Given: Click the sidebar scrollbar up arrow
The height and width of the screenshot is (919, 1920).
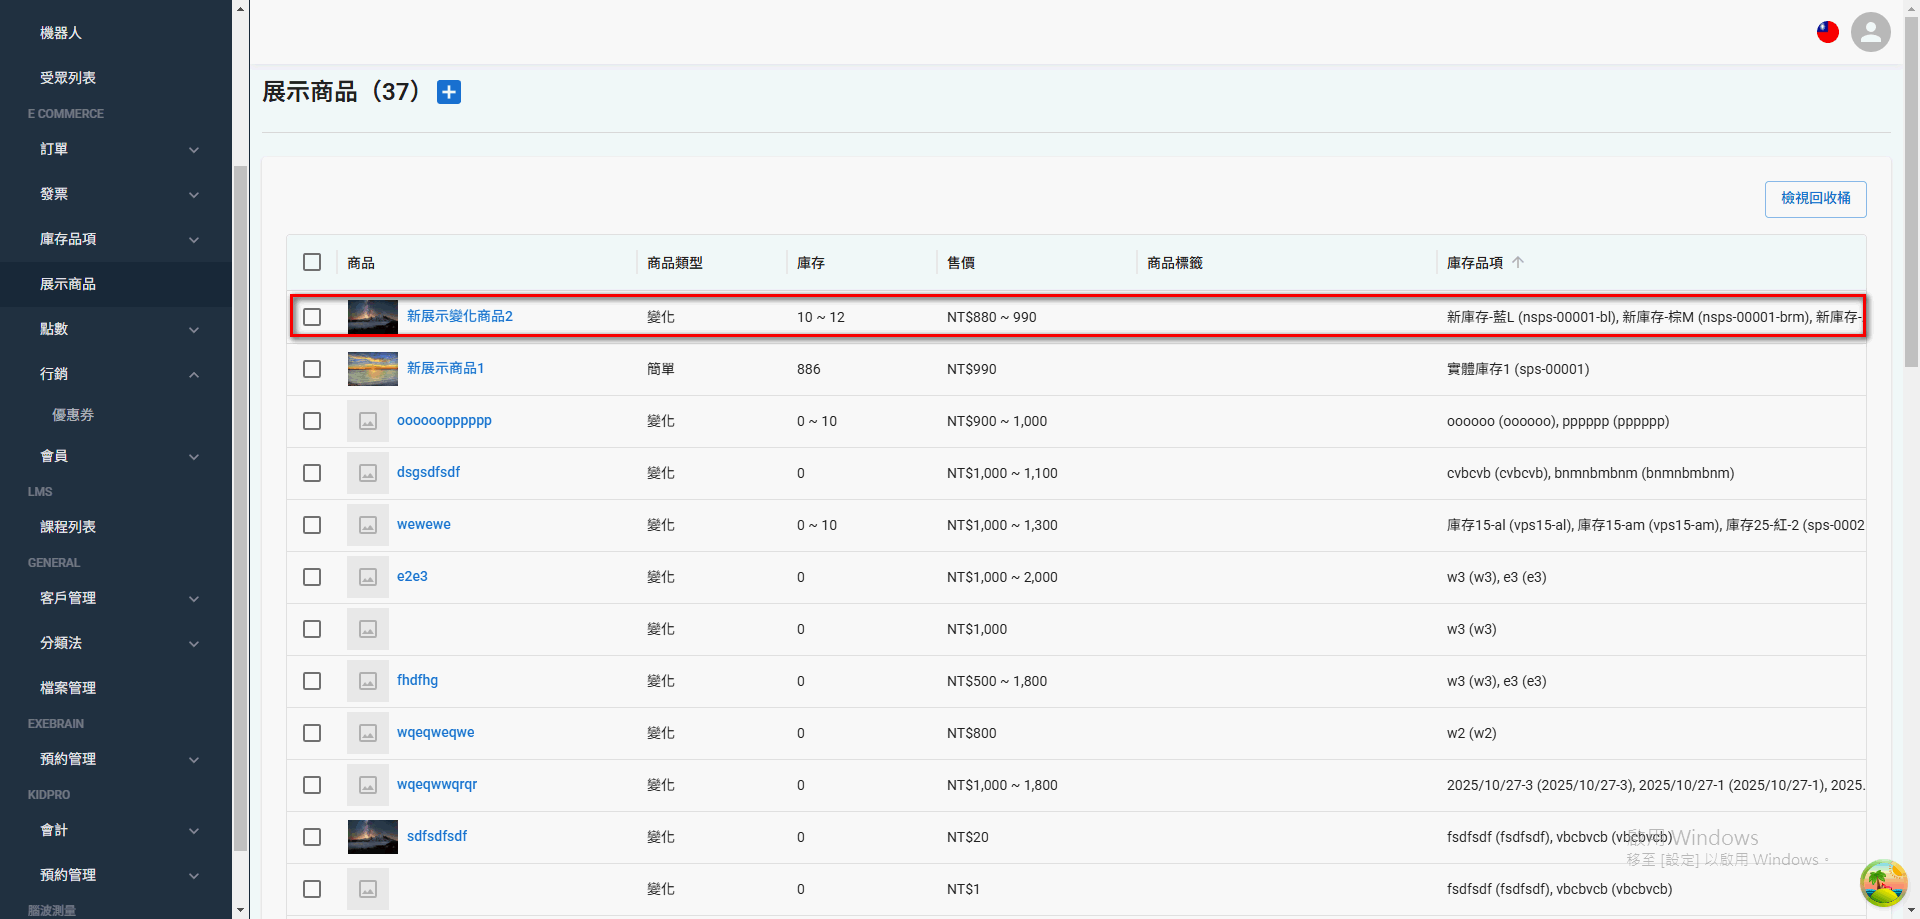Looking at the screenshot, I should click(x=240, y=8).
